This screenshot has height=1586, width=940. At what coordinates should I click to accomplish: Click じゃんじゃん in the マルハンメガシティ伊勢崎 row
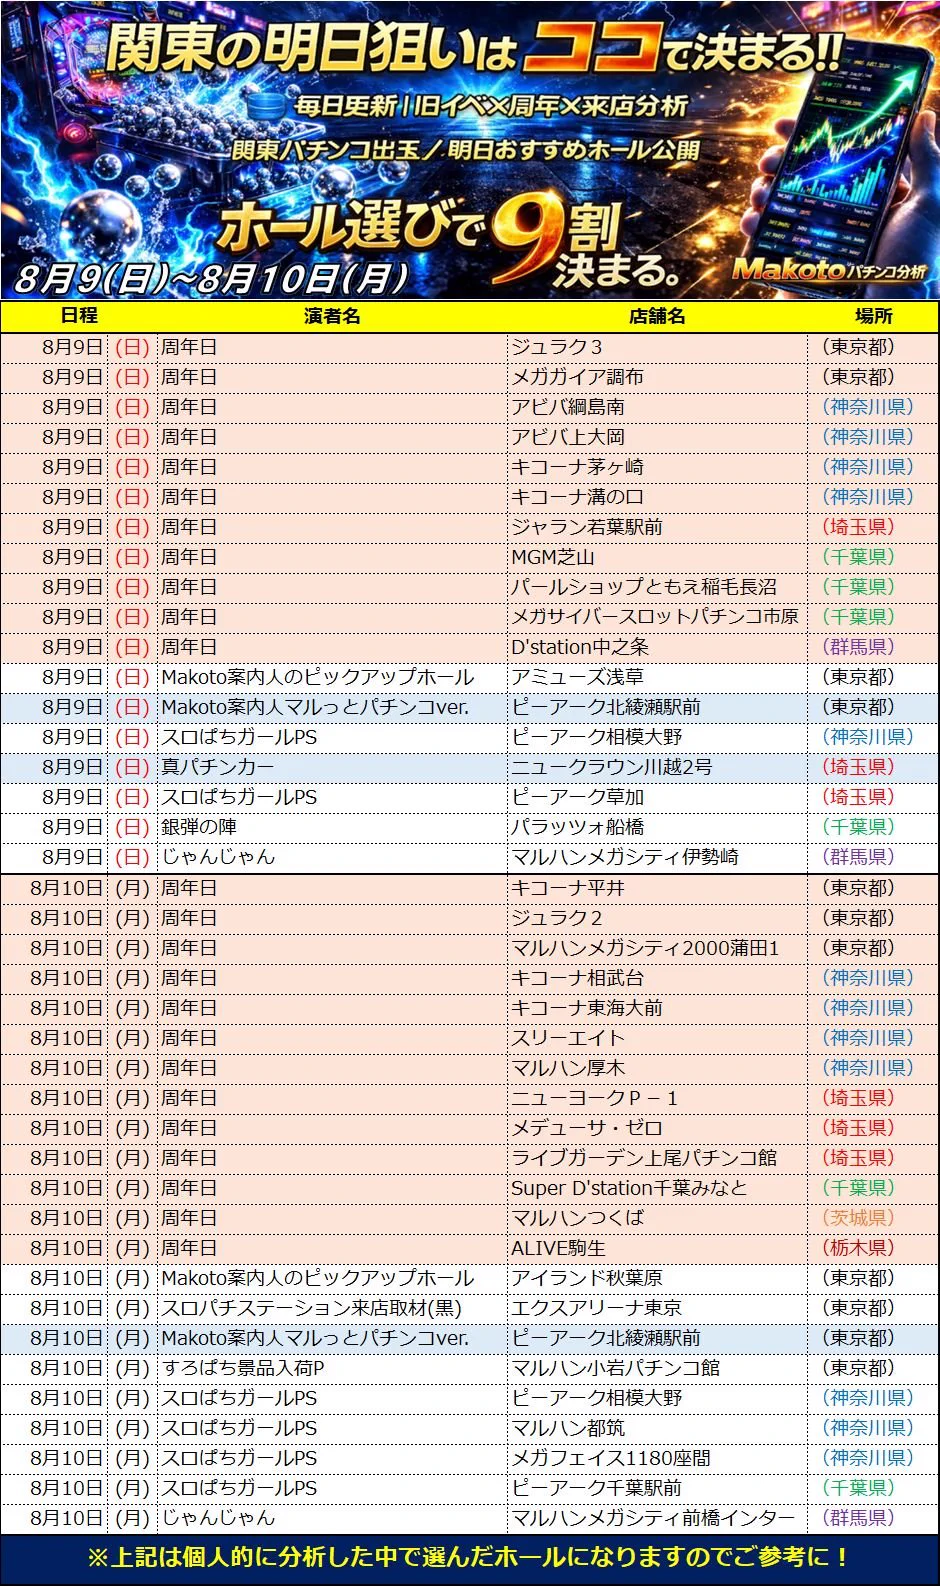pos(217,857)
